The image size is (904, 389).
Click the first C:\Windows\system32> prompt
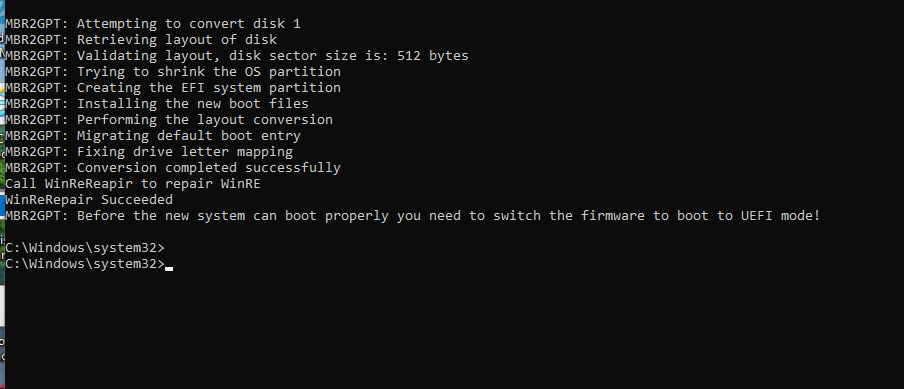click(x=85, y=248)
